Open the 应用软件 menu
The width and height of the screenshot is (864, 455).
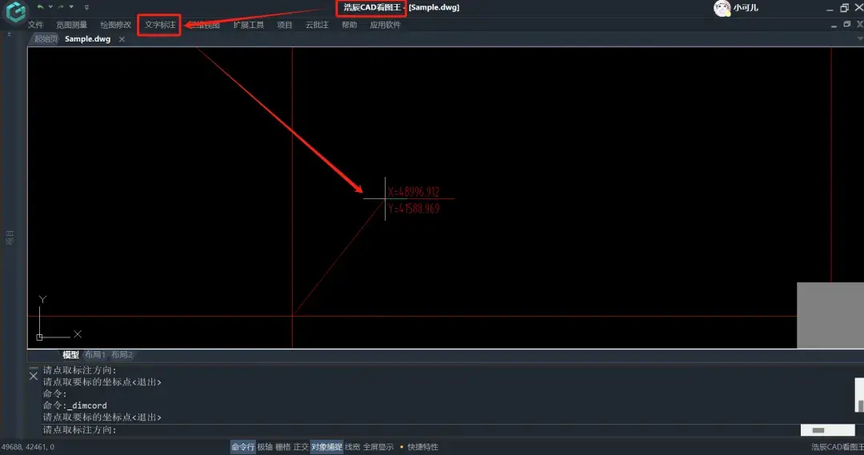tap(385, 25)
